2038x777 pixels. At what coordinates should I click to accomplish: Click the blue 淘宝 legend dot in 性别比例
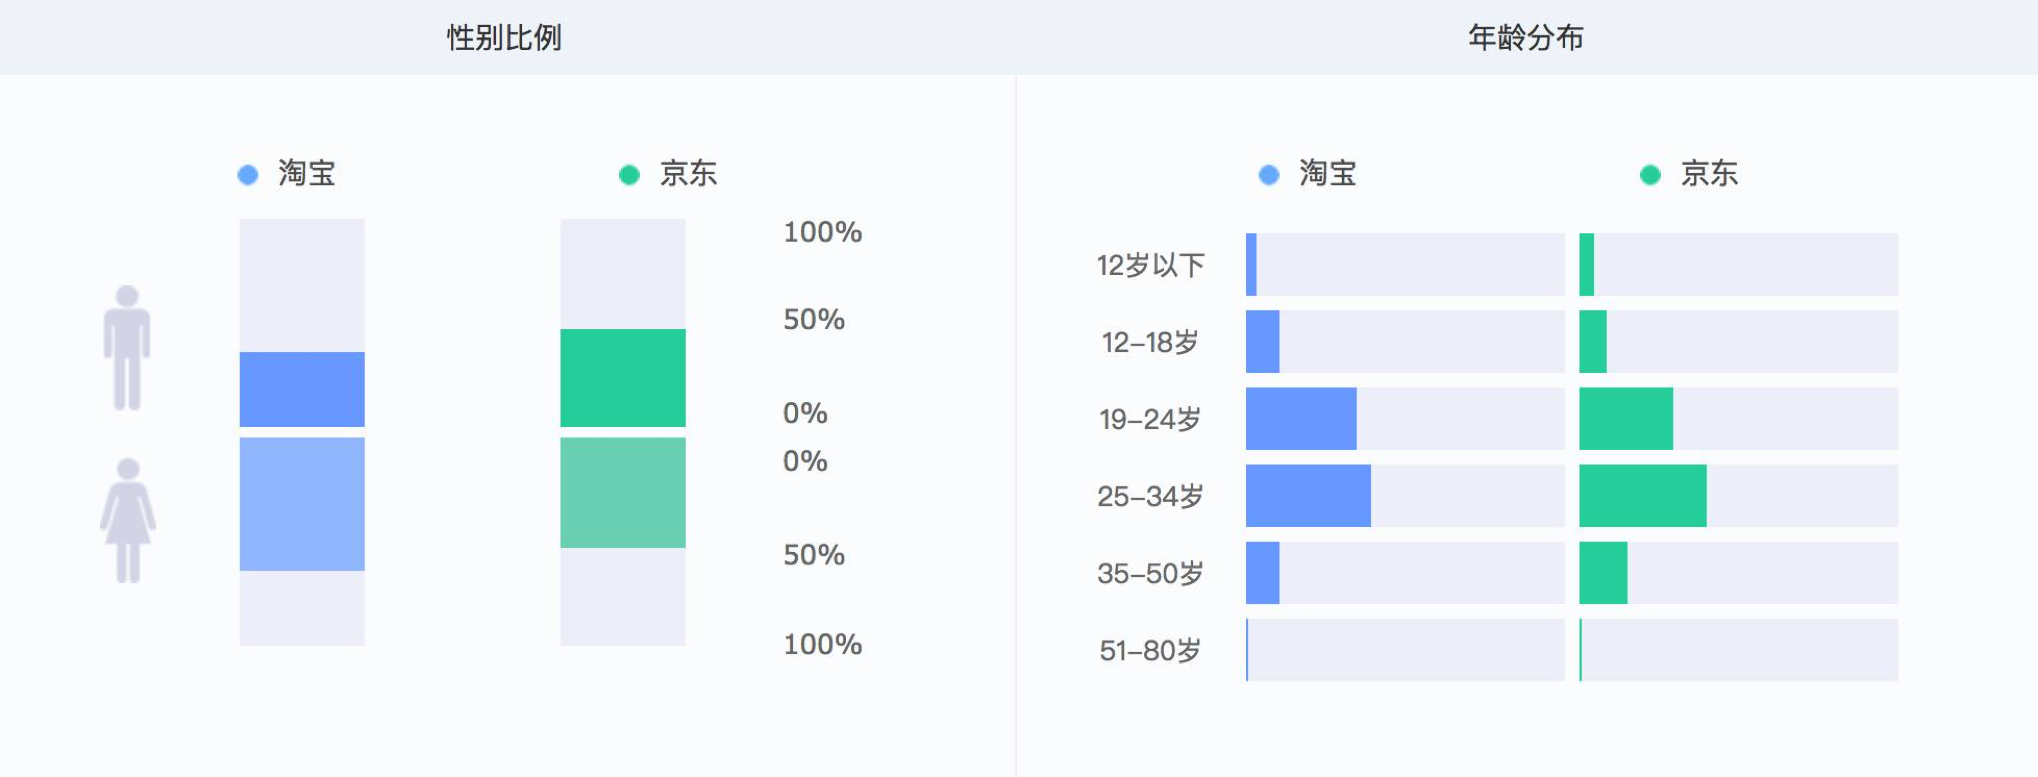[x=248, y=175]
